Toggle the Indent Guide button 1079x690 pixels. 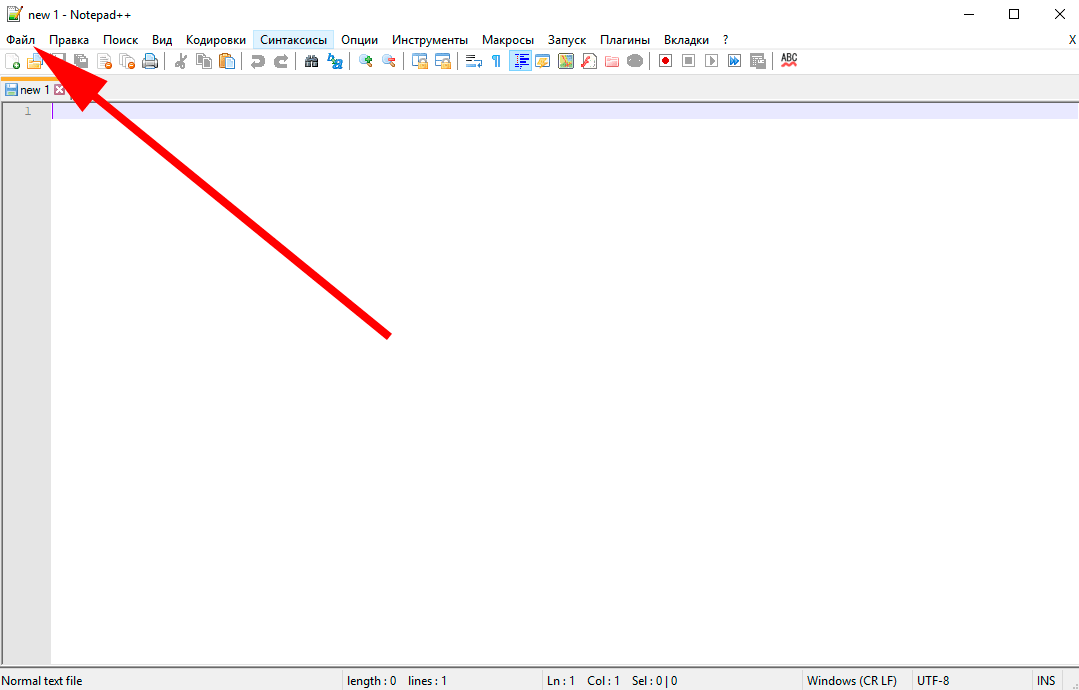(x=520, y=61)
